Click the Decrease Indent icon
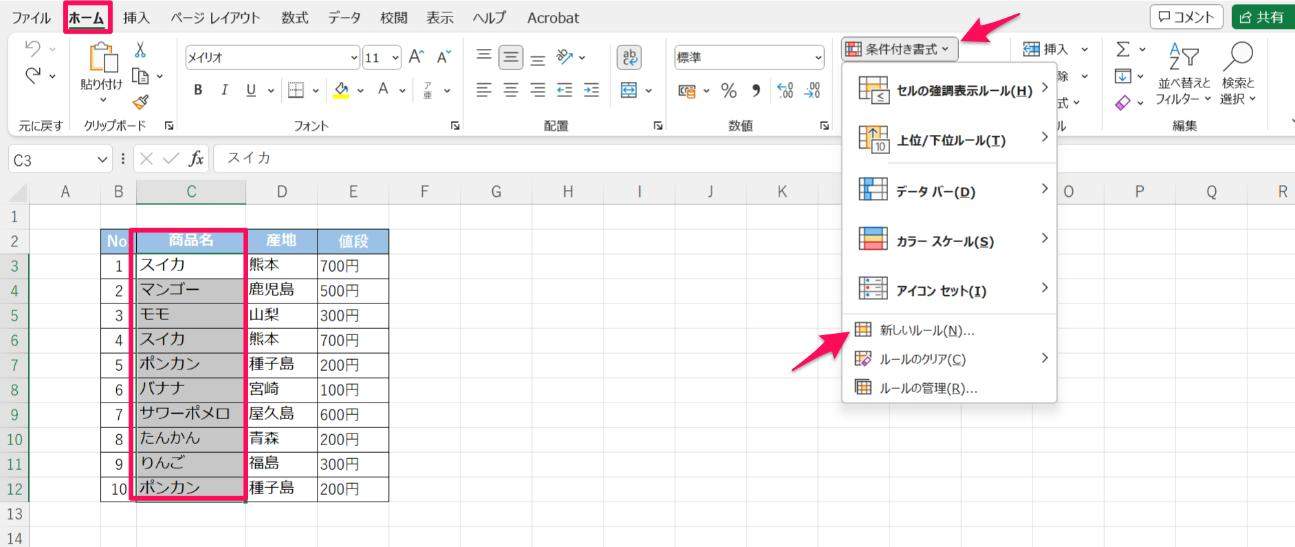 point(565,90)
